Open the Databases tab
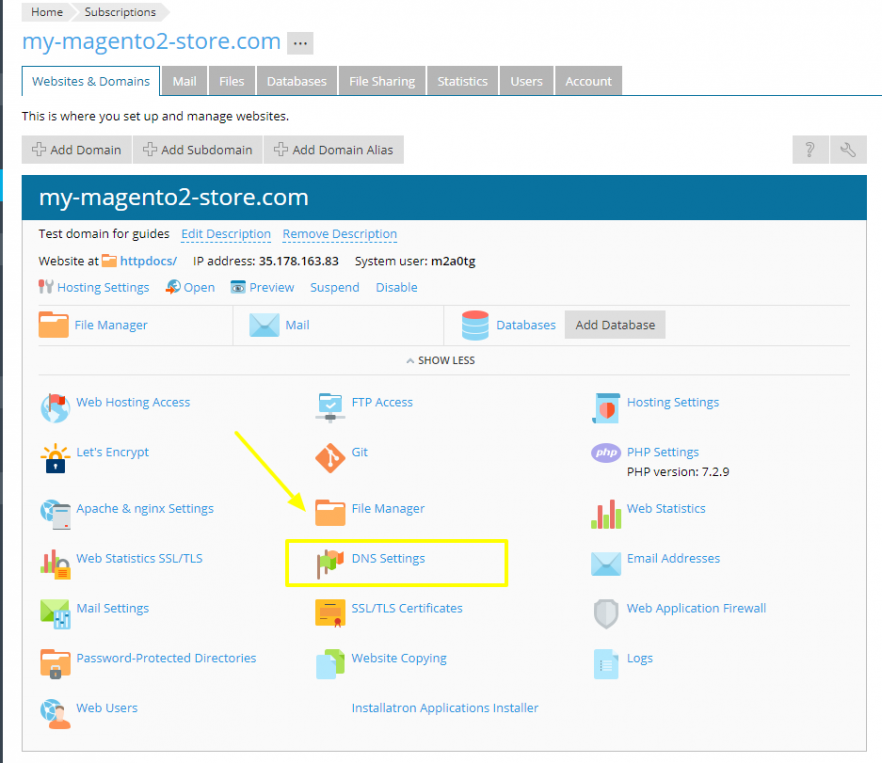 tap(296, 81)
